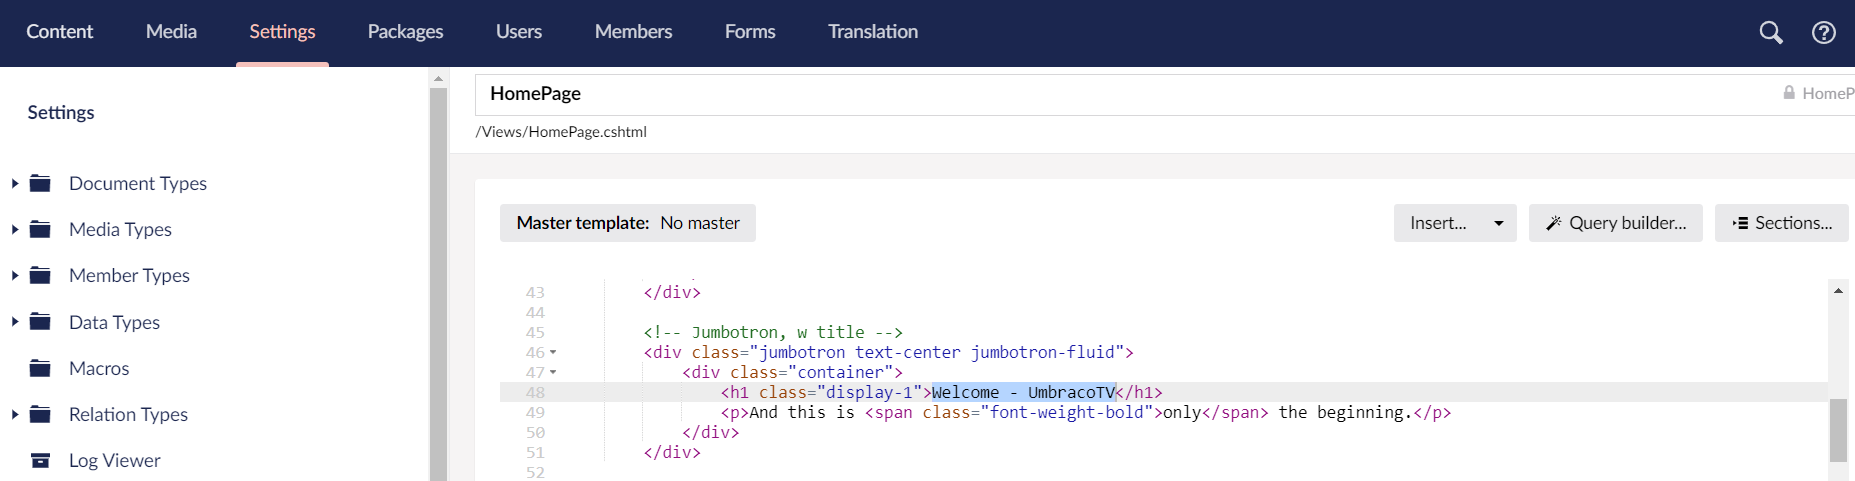Open the Members section
The width and height of the screenshot is (1855, 481).
tap(633, 32)
